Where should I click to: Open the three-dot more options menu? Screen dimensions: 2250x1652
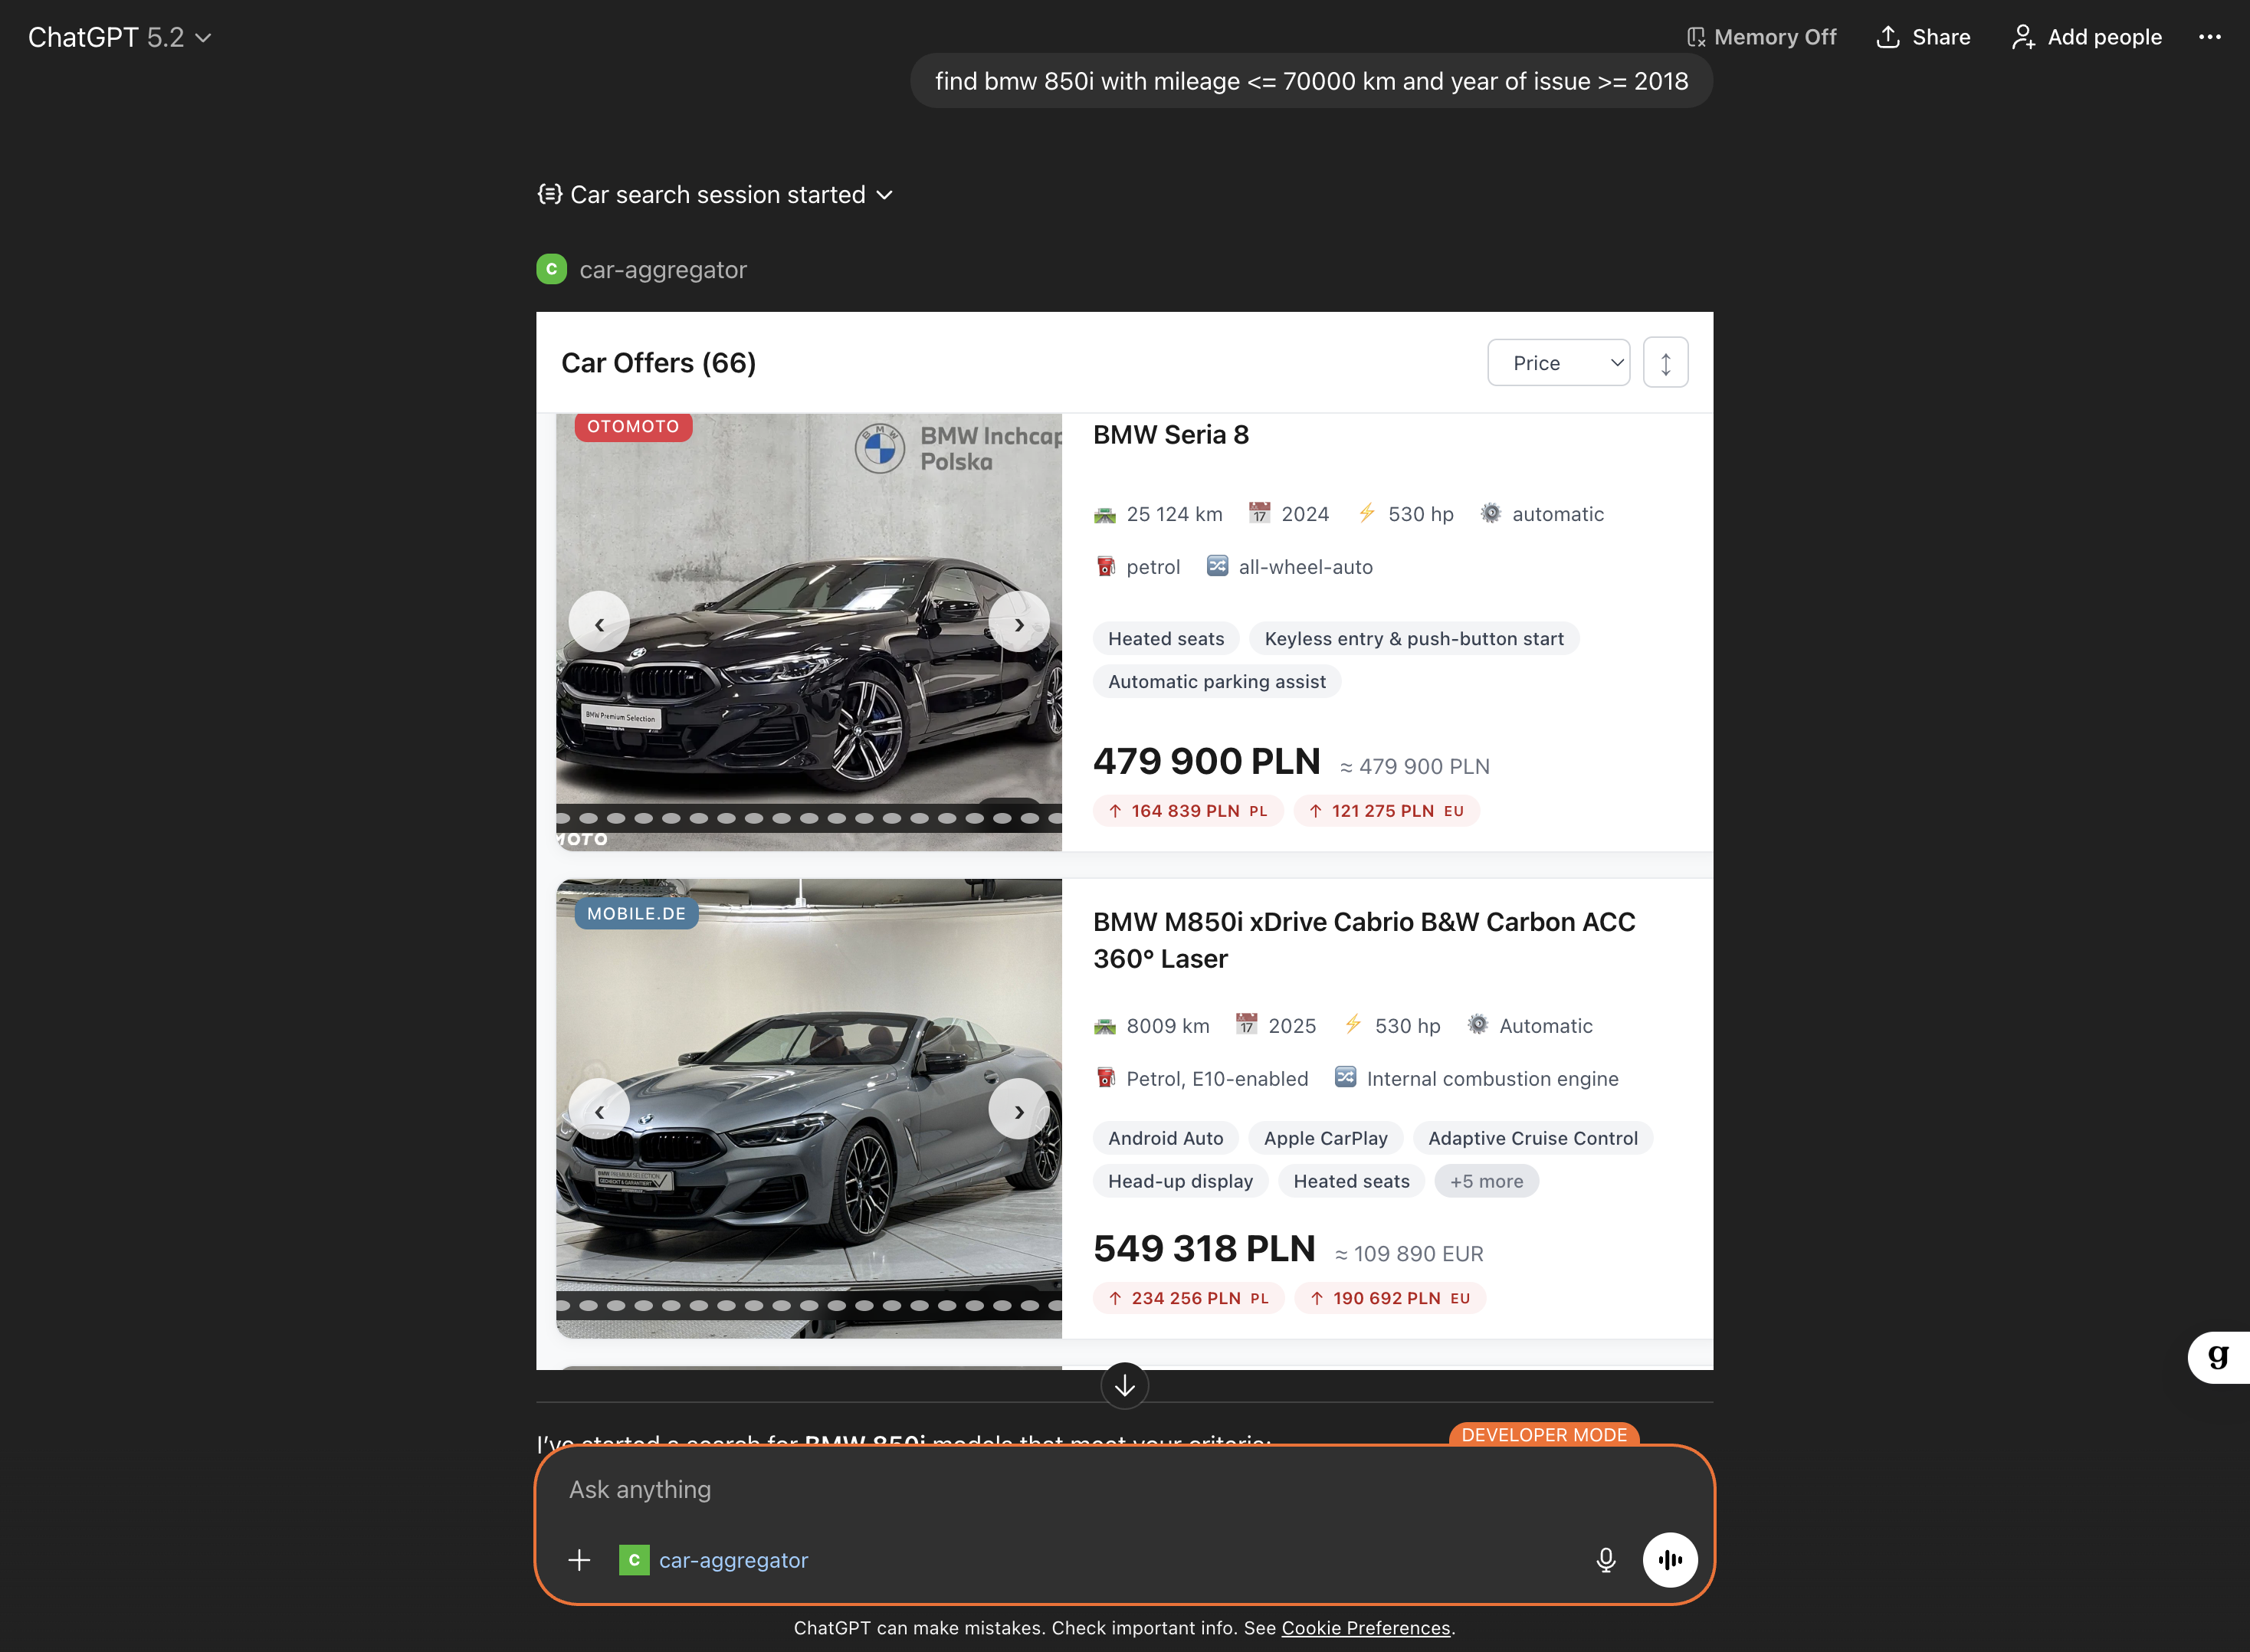tap(2209, 37)
